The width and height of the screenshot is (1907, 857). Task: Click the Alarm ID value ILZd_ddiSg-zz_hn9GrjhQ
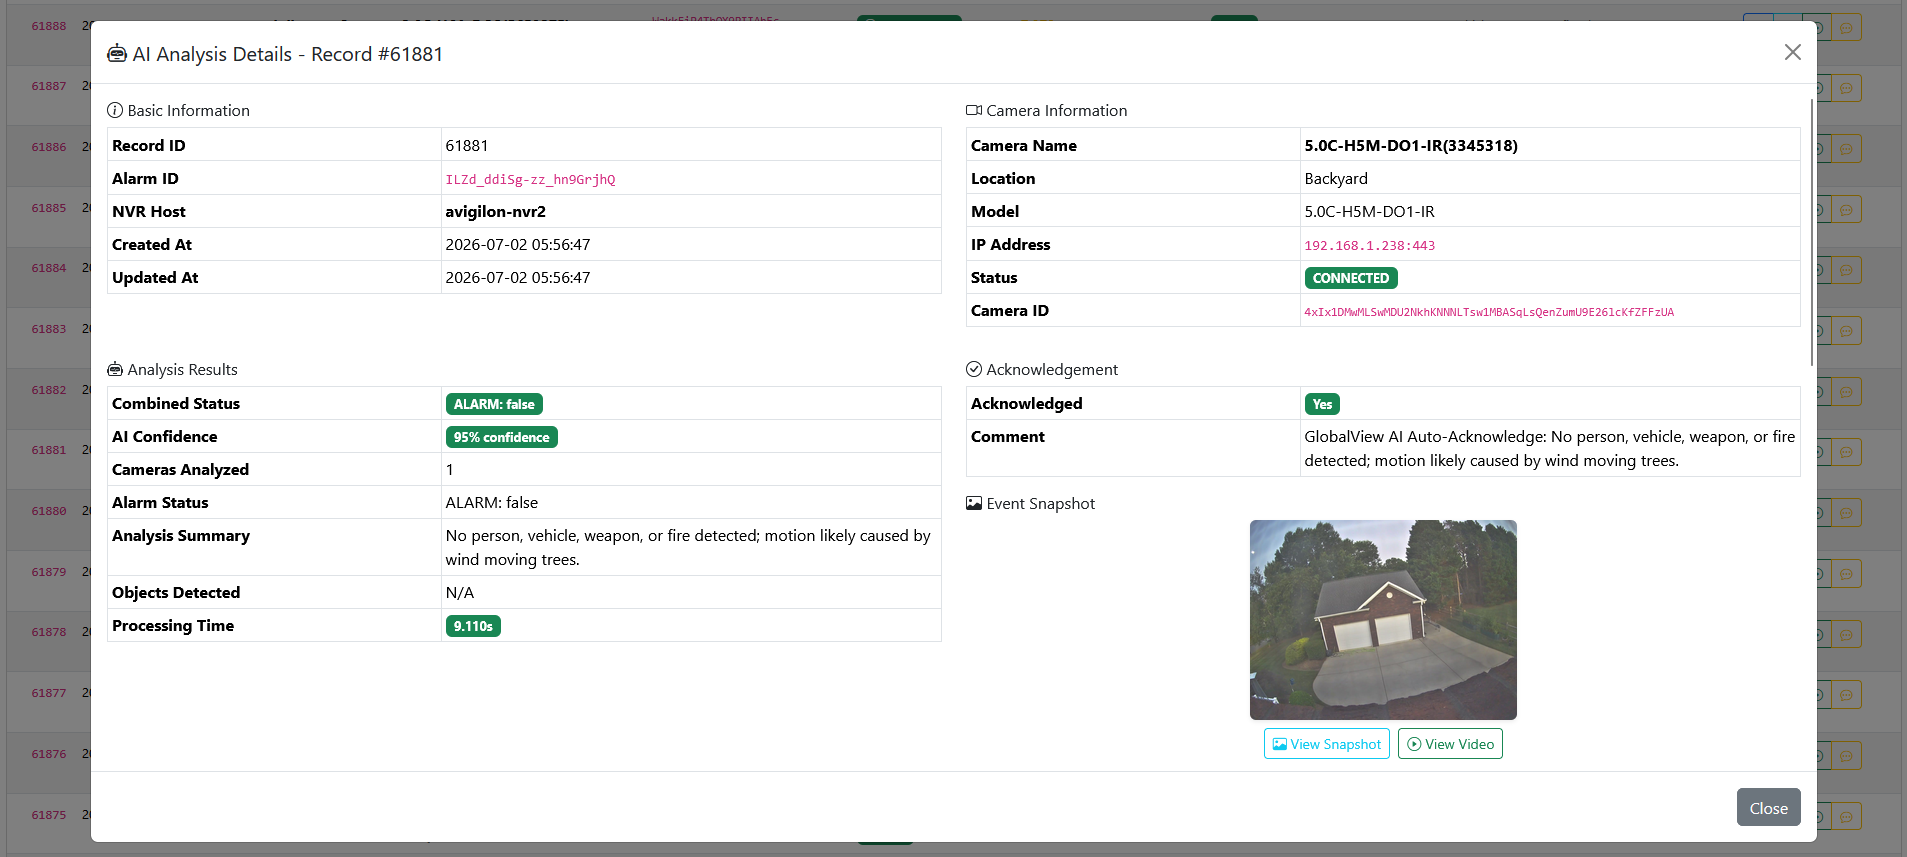(x=530, y=179)
